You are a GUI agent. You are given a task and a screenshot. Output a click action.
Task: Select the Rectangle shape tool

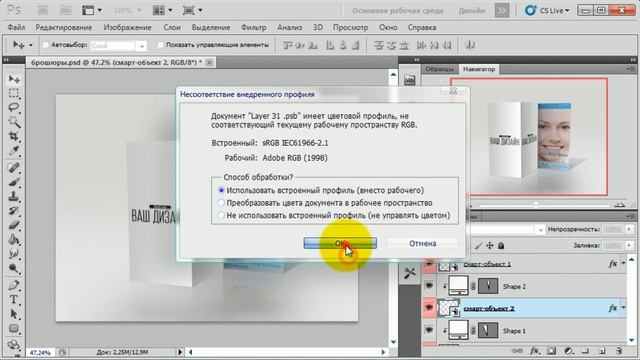pos(13,328)
